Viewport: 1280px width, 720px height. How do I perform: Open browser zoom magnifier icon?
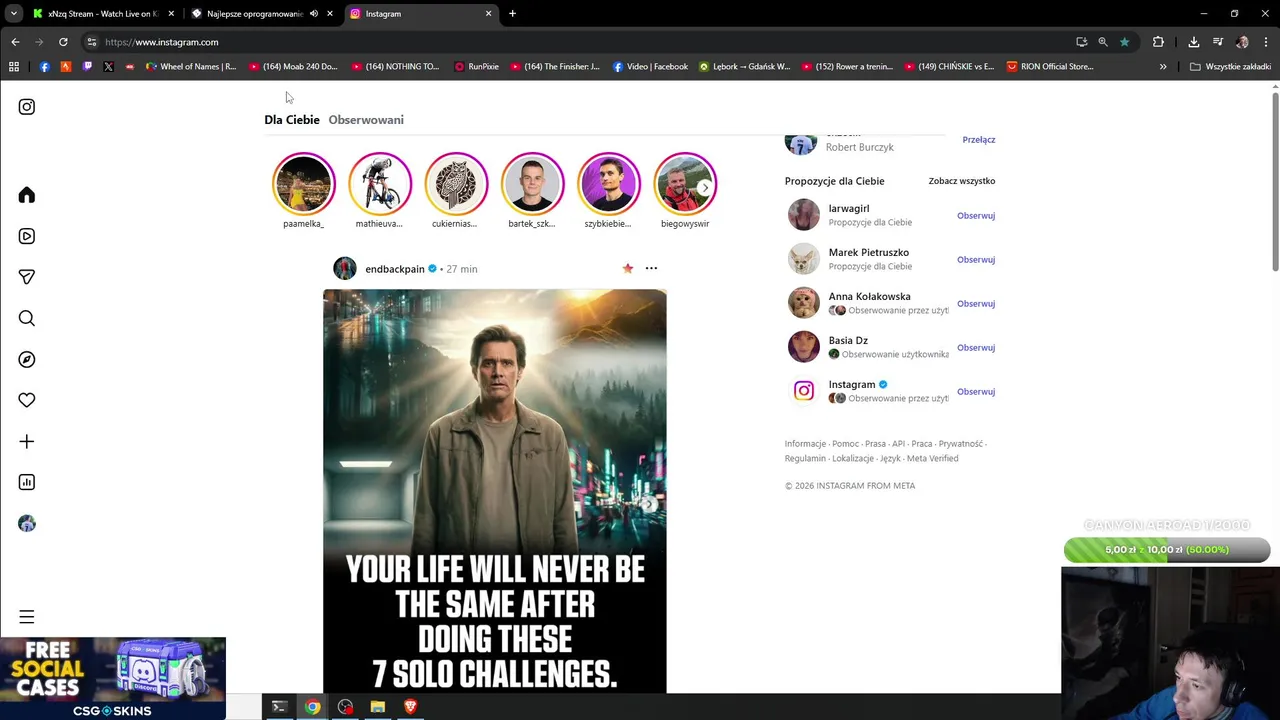pos(1102,42)
